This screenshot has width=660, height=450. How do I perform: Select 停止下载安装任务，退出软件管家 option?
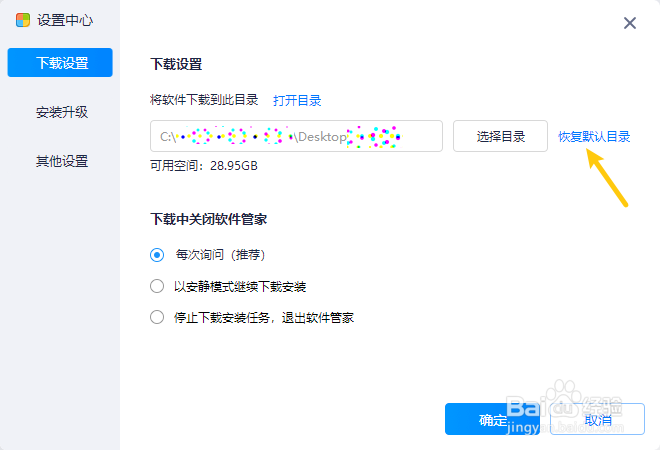point(157,318)
